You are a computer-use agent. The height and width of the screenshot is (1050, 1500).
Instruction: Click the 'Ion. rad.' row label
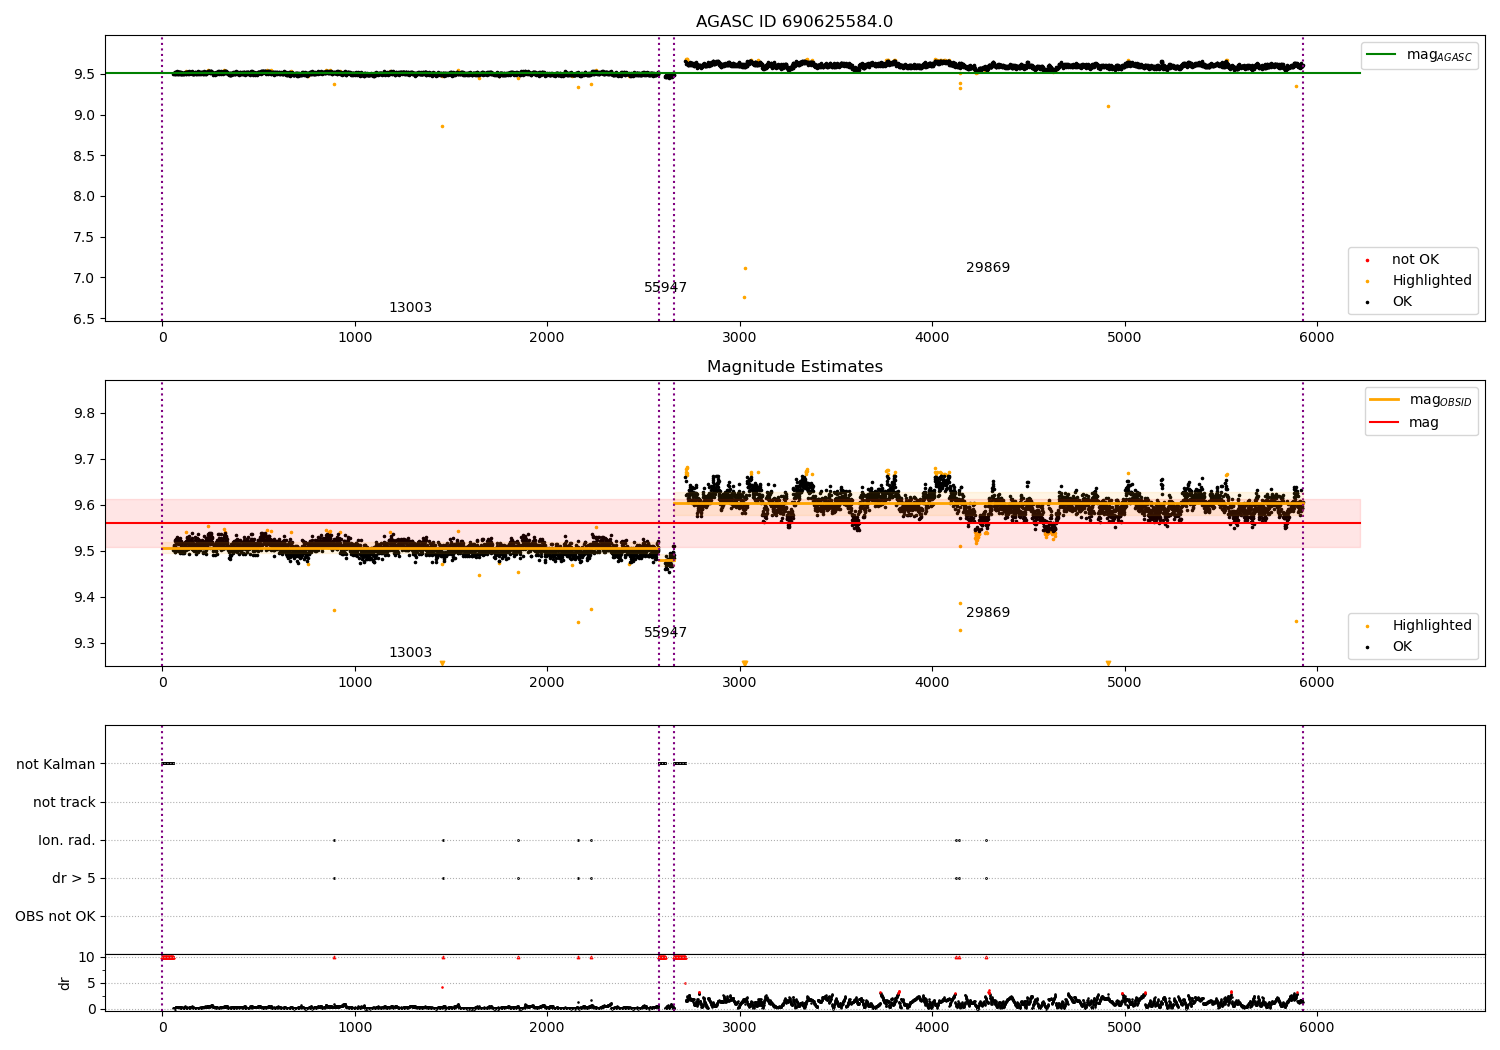[67, 841]
